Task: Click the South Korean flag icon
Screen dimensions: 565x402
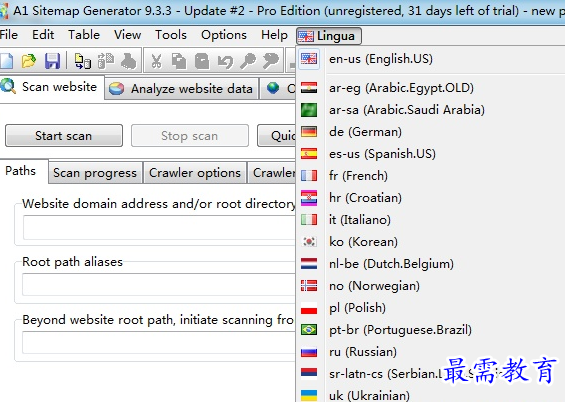Action: tap(309, 242)
